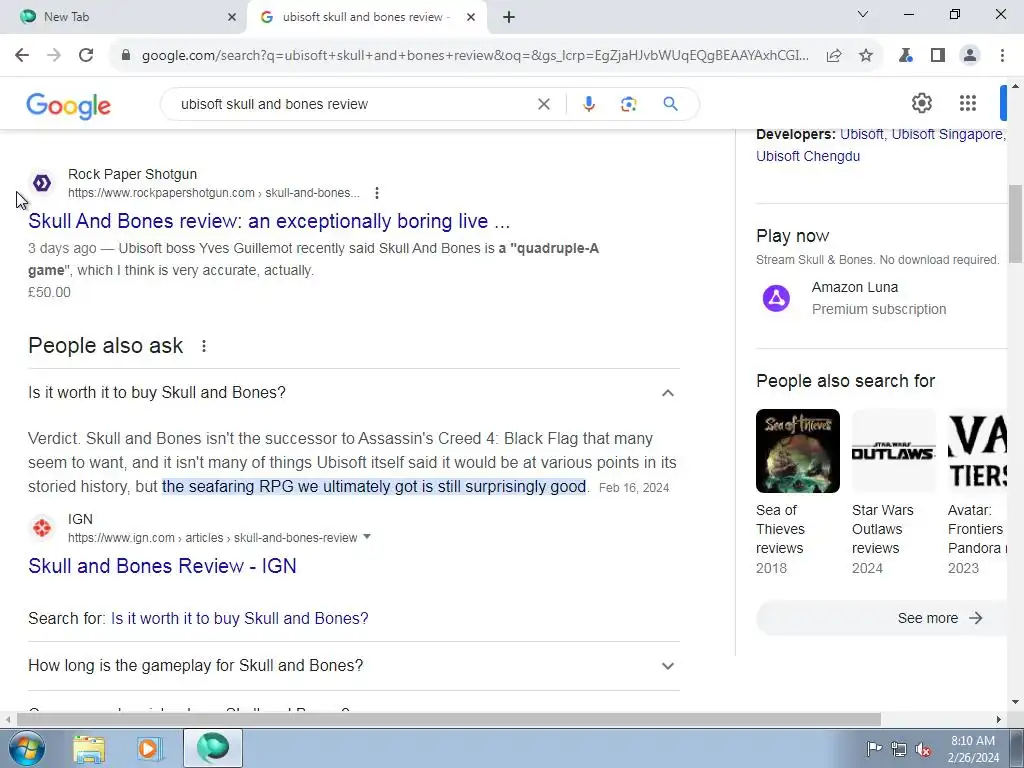
Task: Click the horizontal scroll right arrow
Action: [x=999, y=720]
